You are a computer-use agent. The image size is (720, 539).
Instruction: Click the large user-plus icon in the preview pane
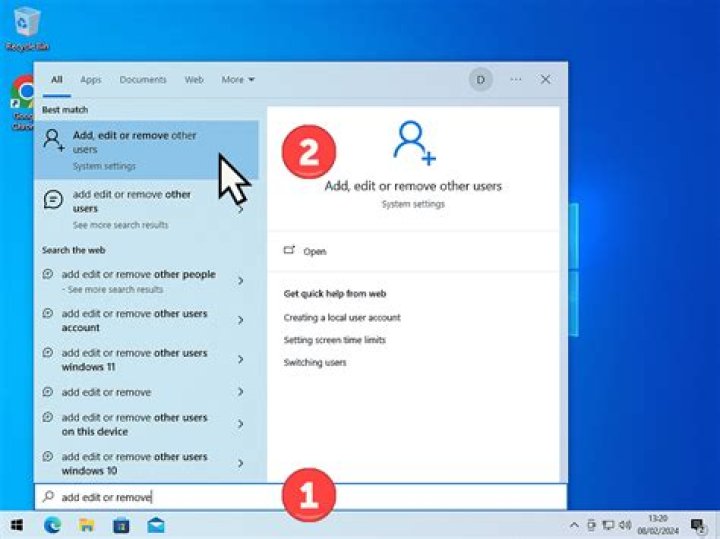414,142
